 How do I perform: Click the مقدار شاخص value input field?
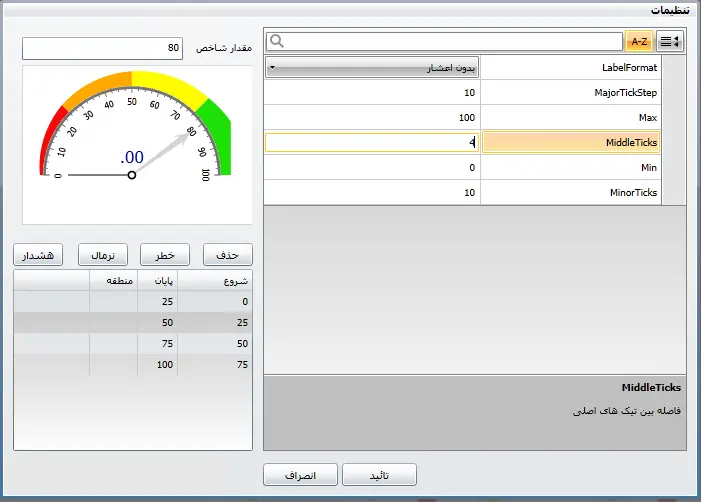(102, 48)
